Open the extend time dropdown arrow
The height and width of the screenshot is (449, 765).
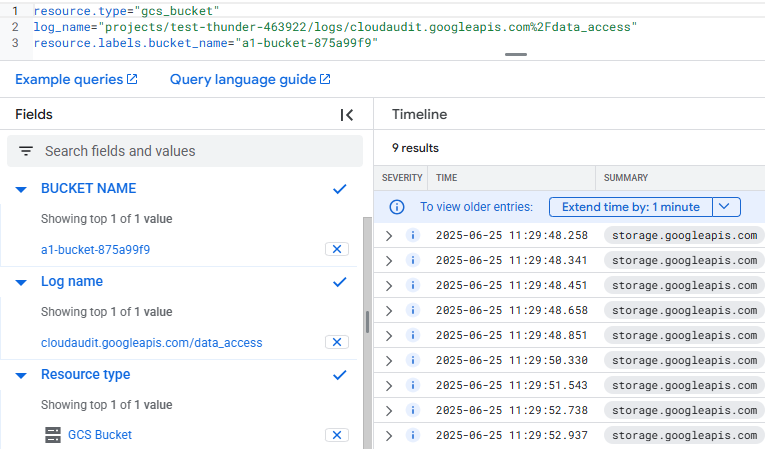tap(726, 207)
